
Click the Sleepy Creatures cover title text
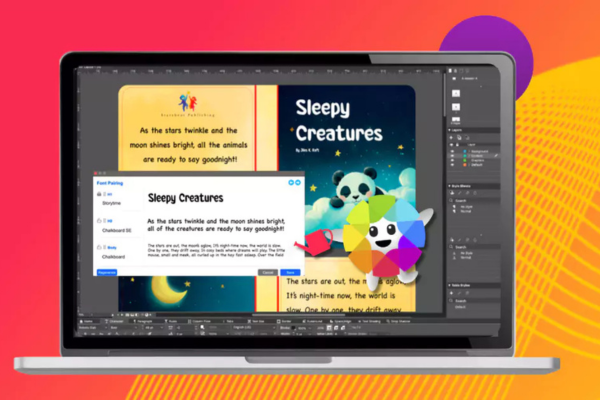339,121
